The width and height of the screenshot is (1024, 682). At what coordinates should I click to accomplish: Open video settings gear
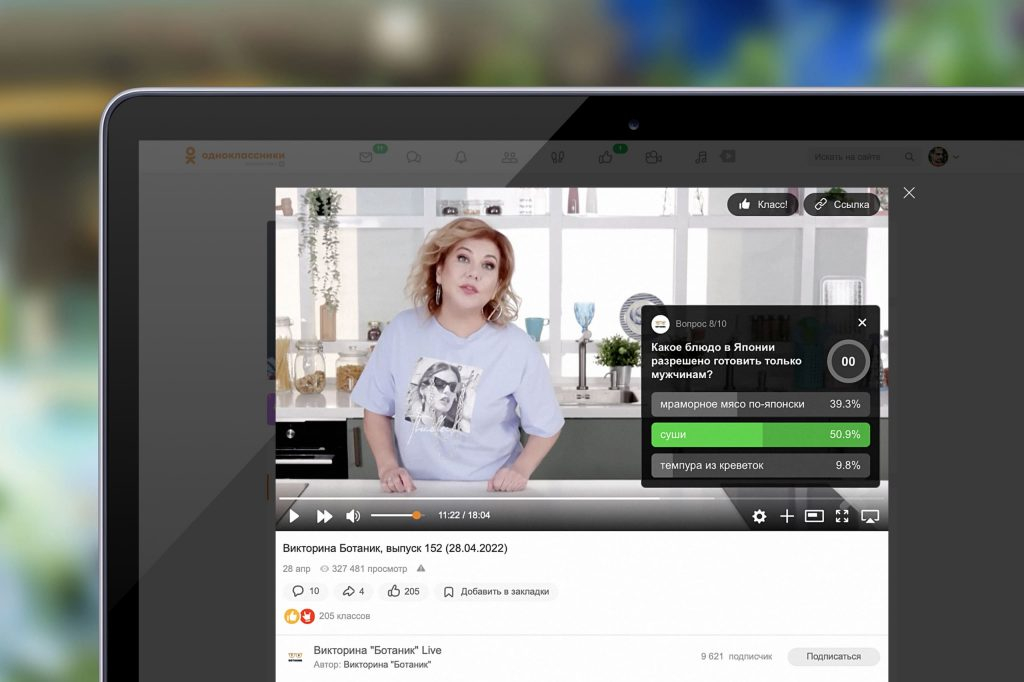tap(759, 517)
